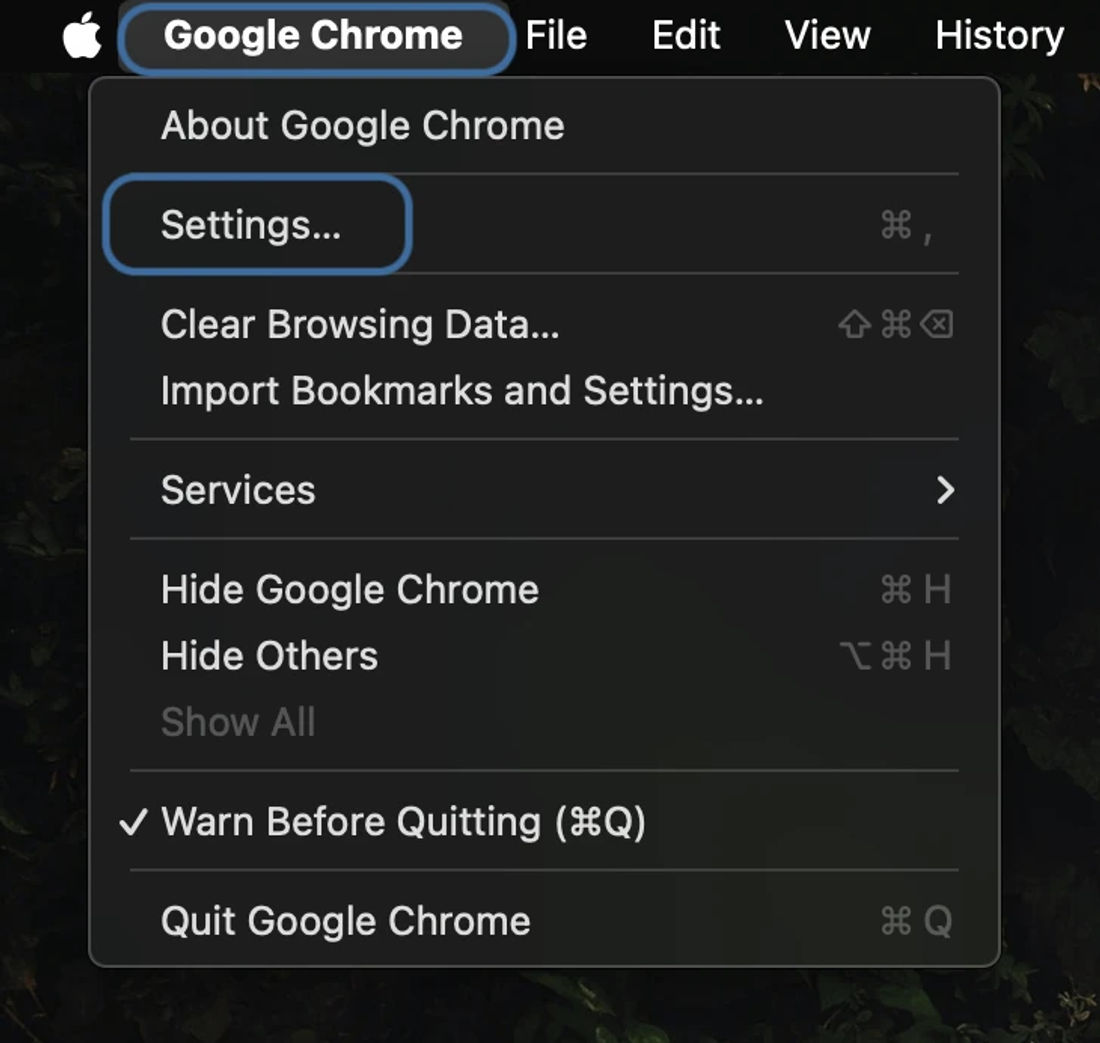Click the Clear Browsing Data shortcut icons

pos(896,325)
